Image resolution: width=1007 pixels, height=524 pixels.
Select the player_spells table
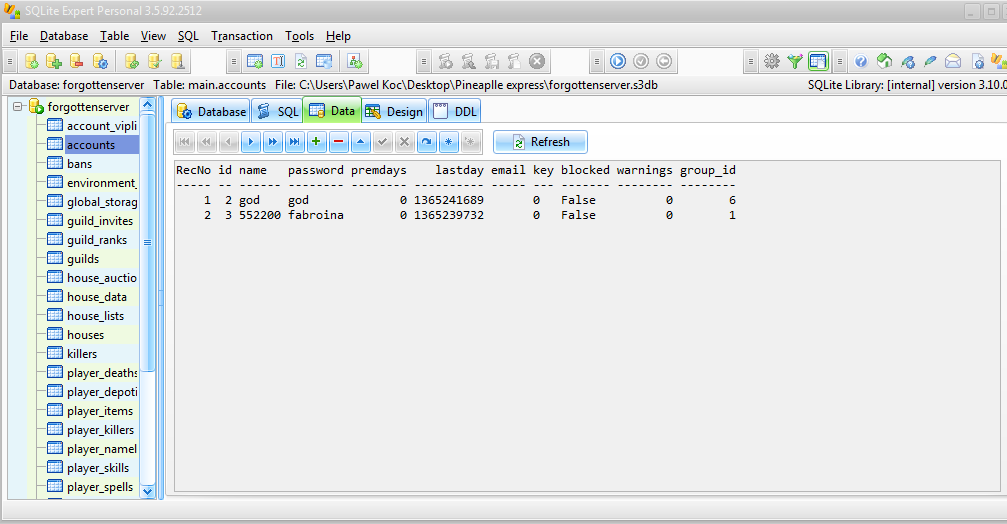[x=100, y=487]
